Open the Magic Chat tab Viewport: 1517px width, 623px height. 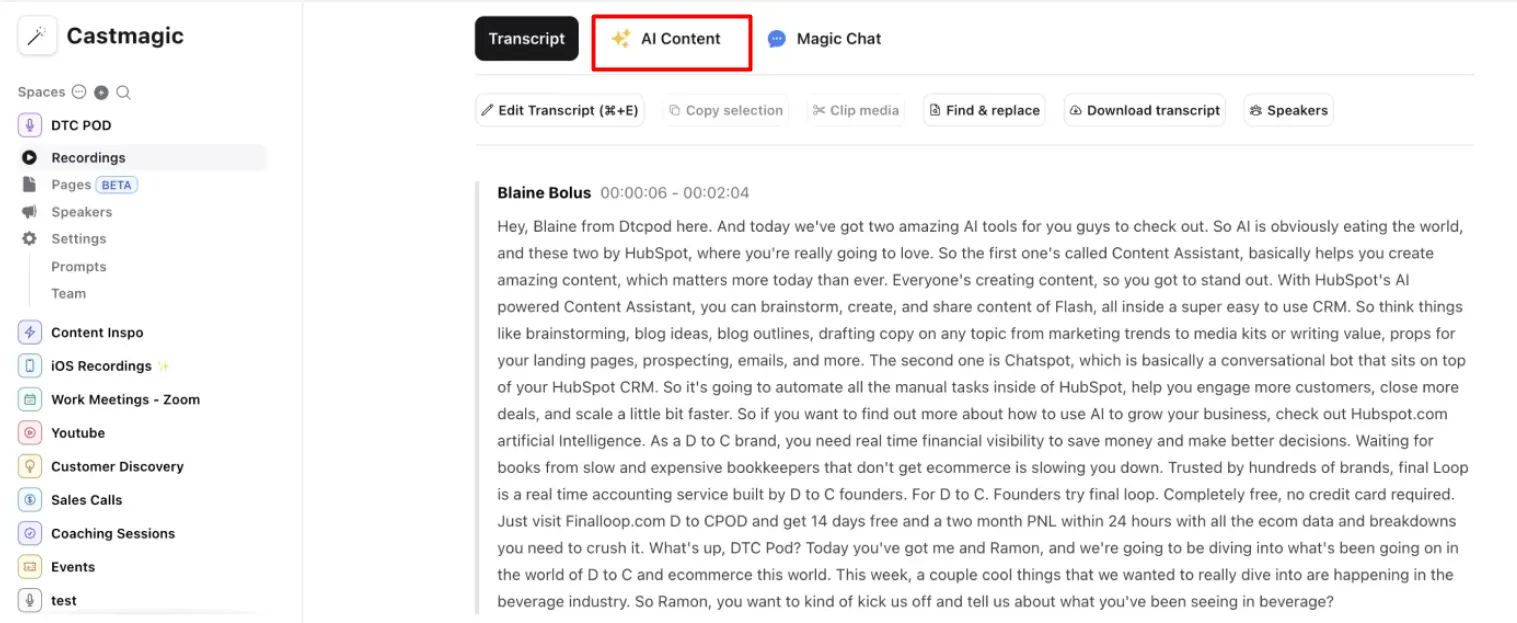tap(825, 39)
